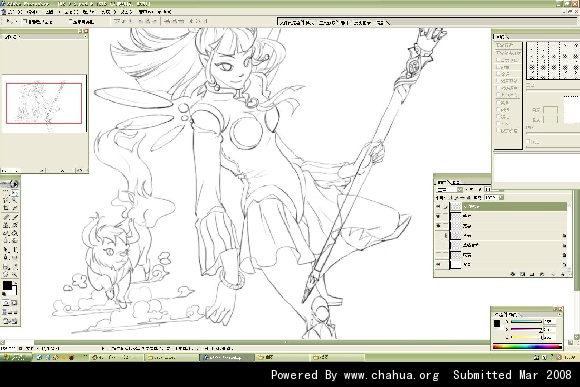
Task: Add a layer mask from Layers panel footer
Action: pyautogui.click(x=522, y=274)
